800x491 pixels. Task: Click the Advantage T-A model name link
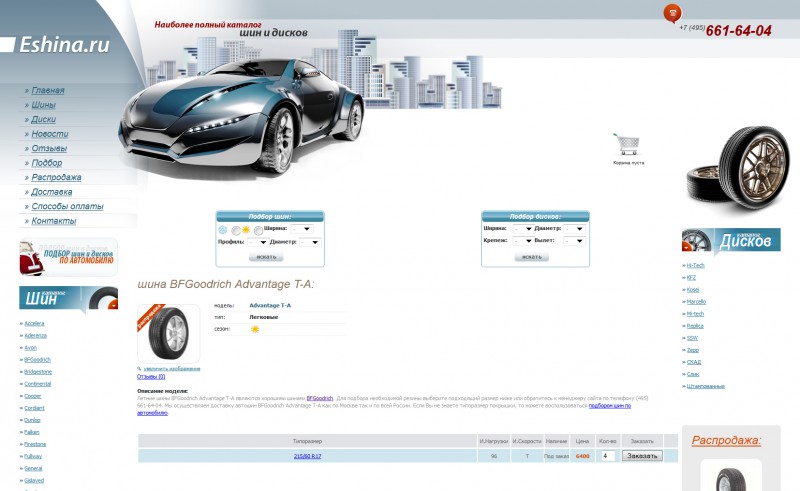click(270, 305)
